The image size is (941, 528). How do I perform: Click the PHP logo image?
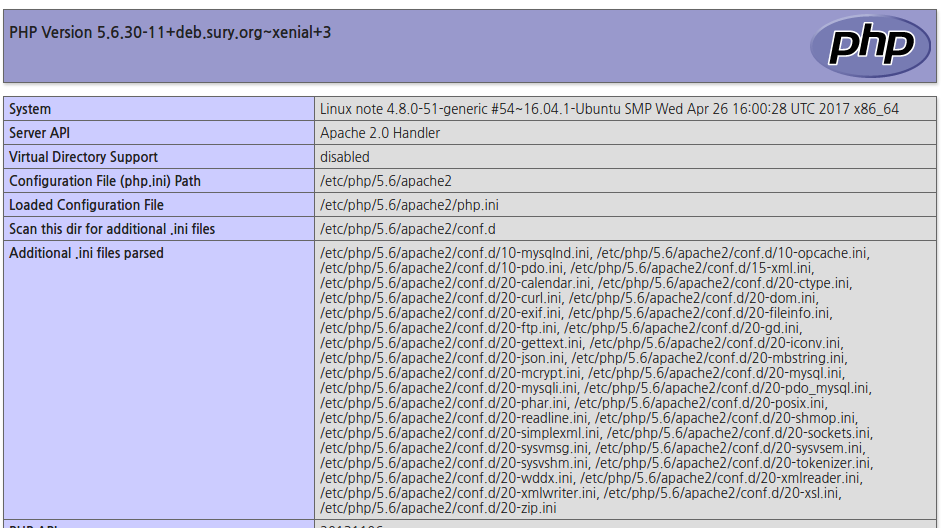click(870, 46)
